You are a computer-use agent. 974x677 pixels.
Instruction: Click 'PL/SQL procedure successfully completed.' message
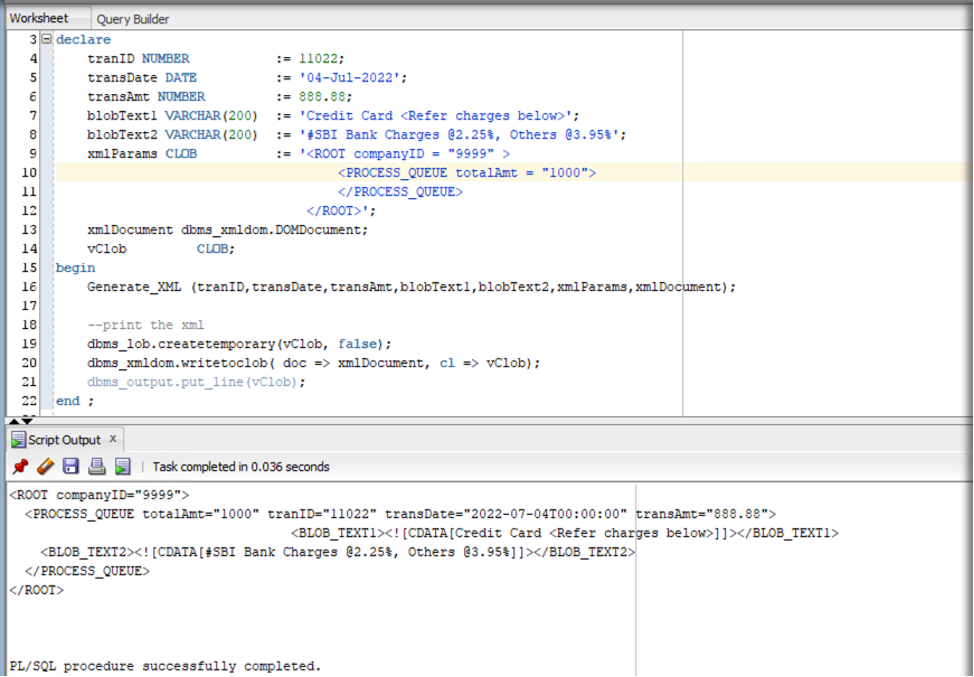(165, 666)
